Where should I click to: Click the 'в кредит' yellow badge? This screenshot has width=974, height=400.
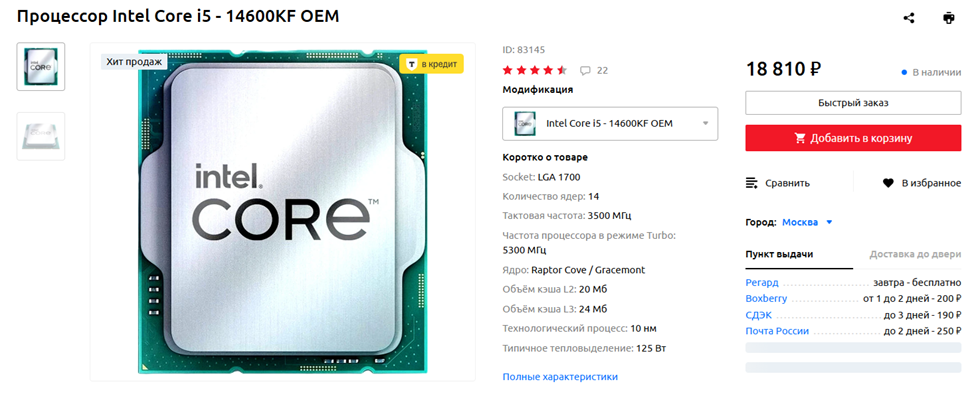point(432,64)
